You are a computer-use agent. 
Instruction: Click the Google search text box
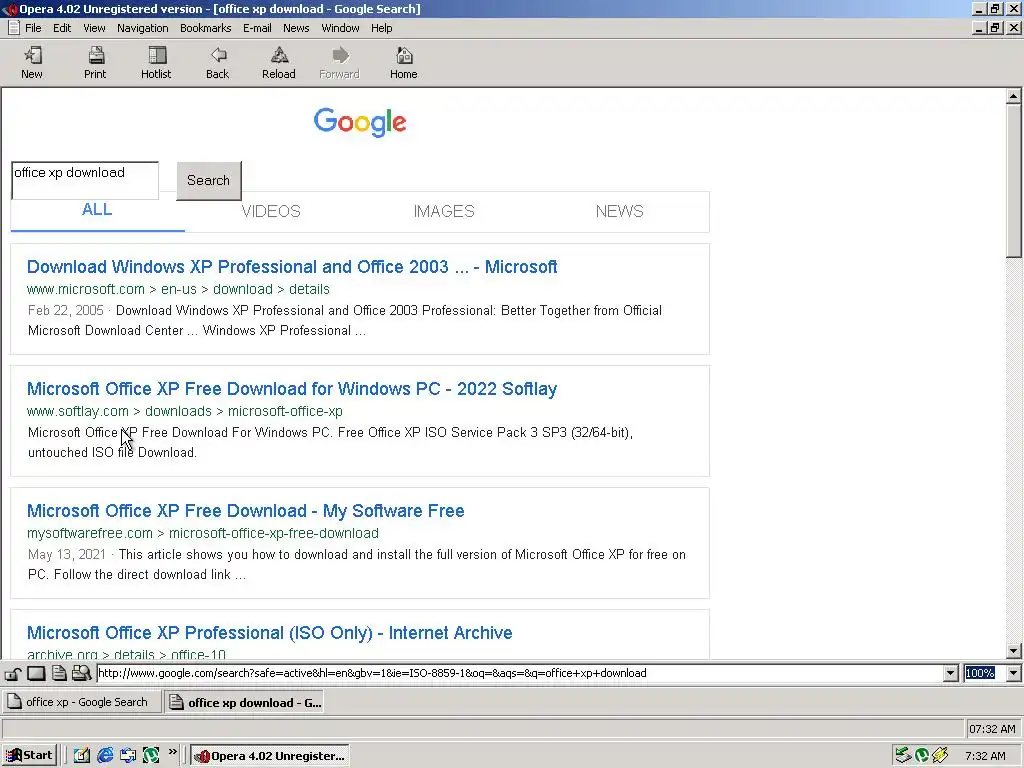[x=85, y=180]
